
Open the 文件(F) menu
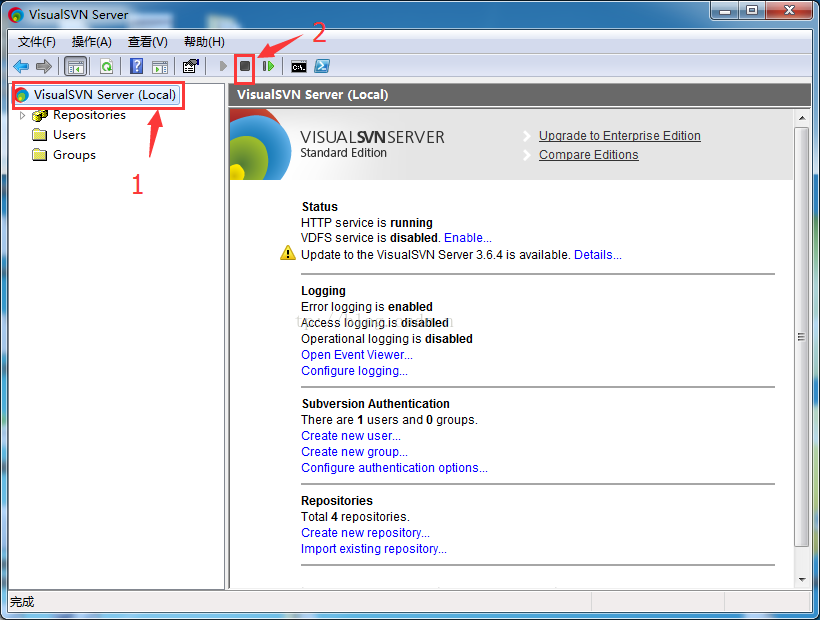(x=37, y=41)
